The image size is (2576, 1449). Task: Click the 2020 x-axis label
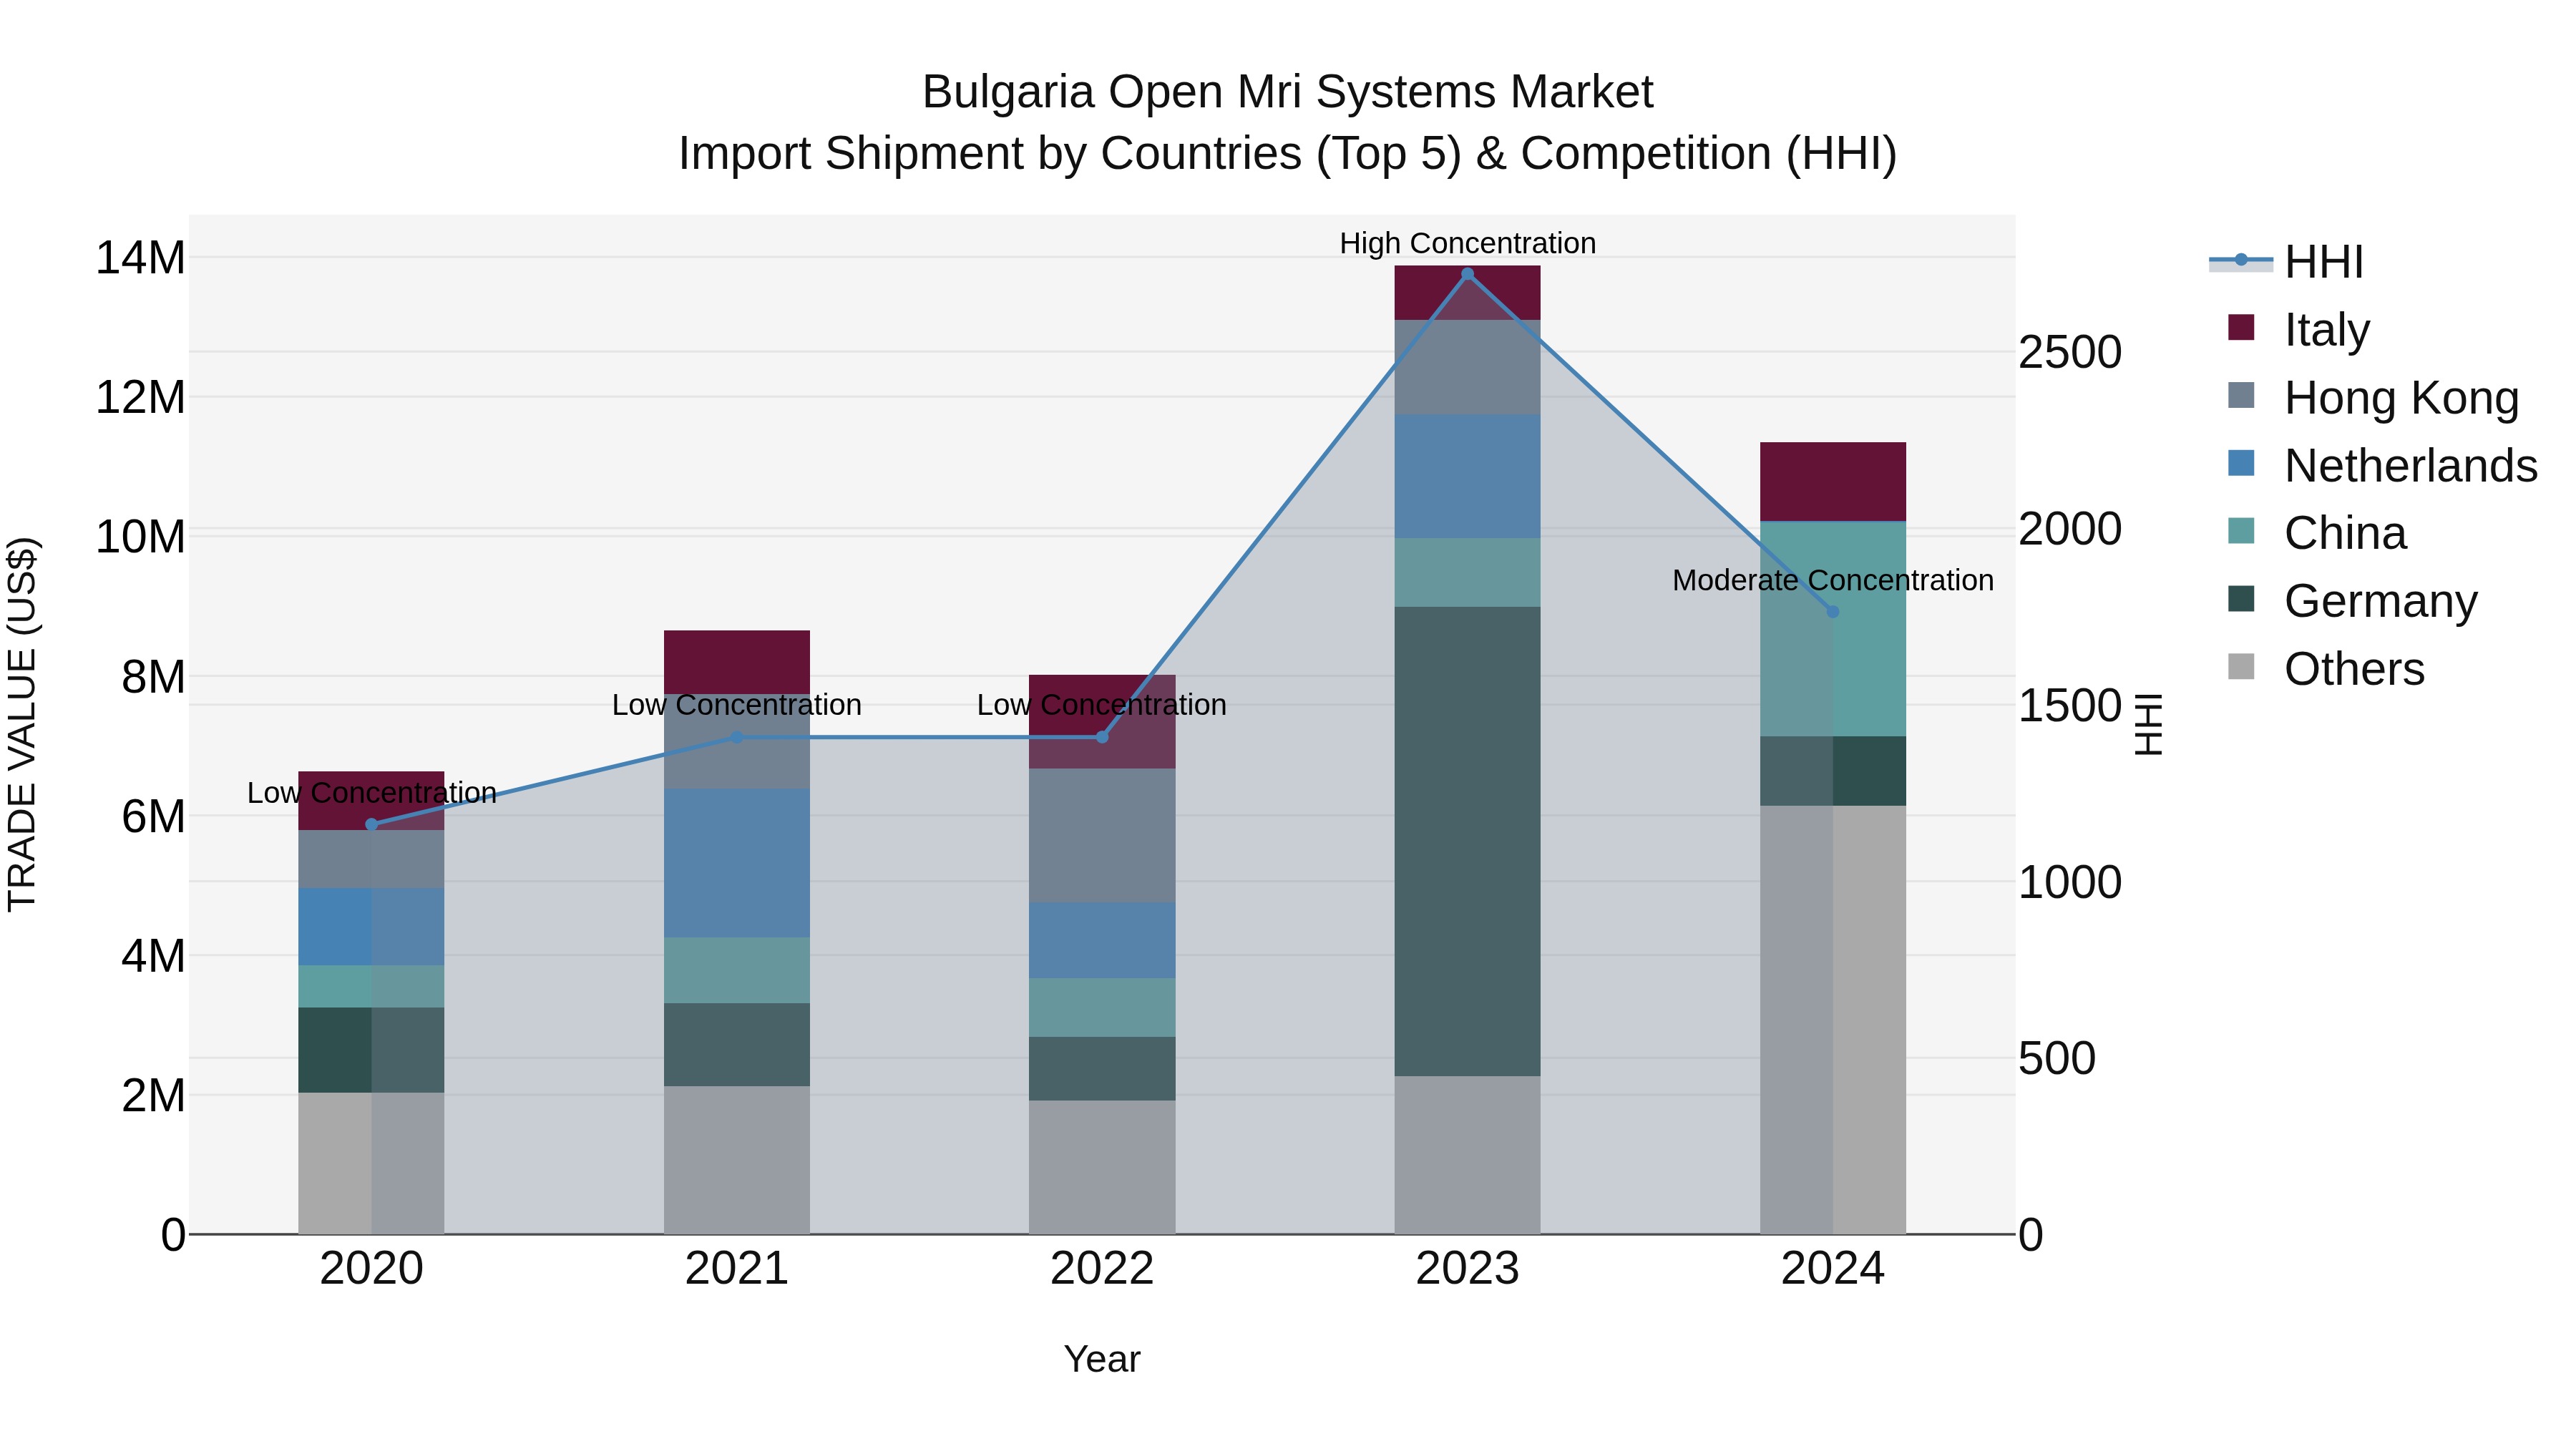(x=372, y=1269)
